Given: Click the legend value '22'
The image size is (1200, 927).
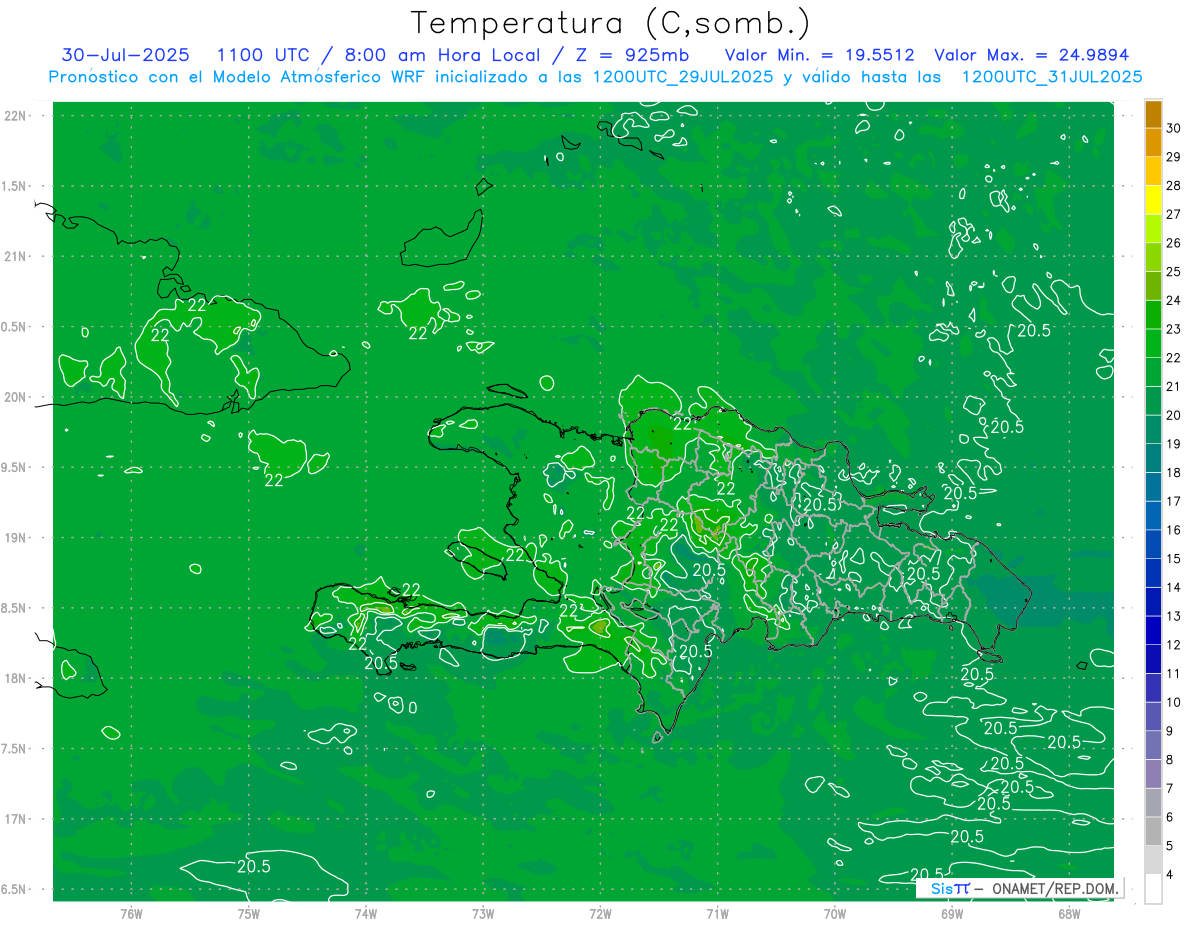Looking at the screenshot, I should [1173, 357].
